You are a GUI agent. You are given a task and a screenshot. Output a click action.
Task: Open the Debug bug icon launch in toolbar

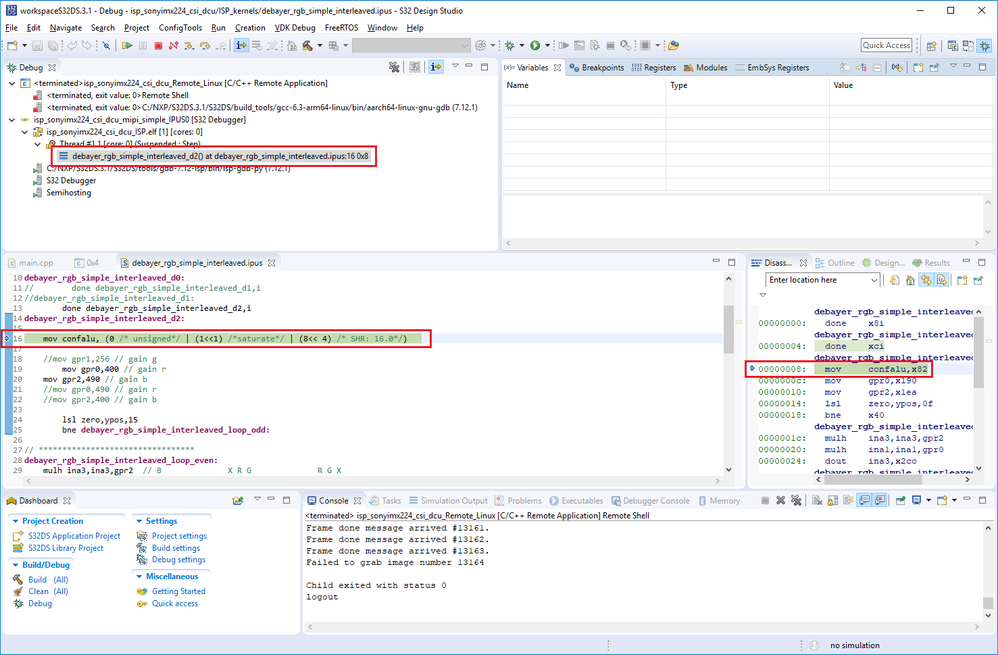coord(510,46)
